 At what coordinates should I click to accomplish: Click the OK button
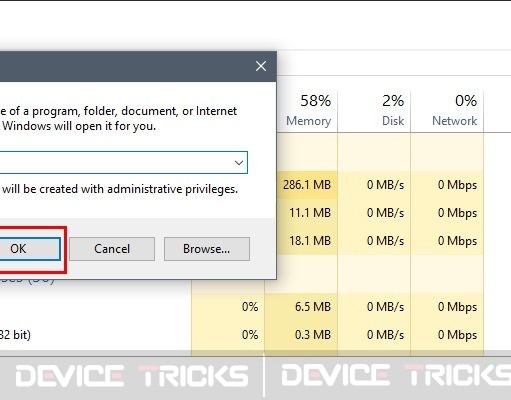[29, 249]
